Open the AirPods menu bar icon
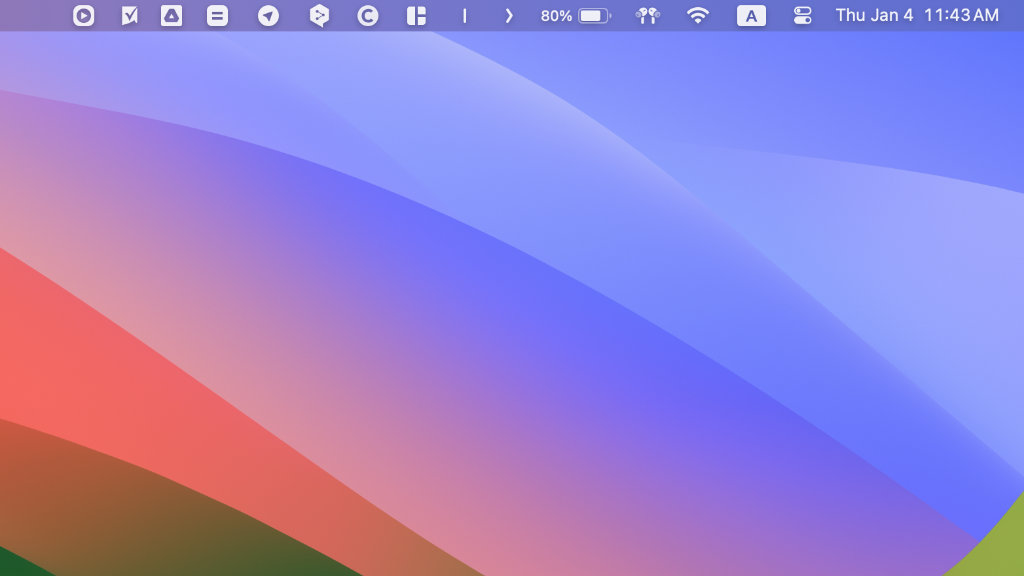The width and height of the screenshot is (1024, 576). coord(648,16)
